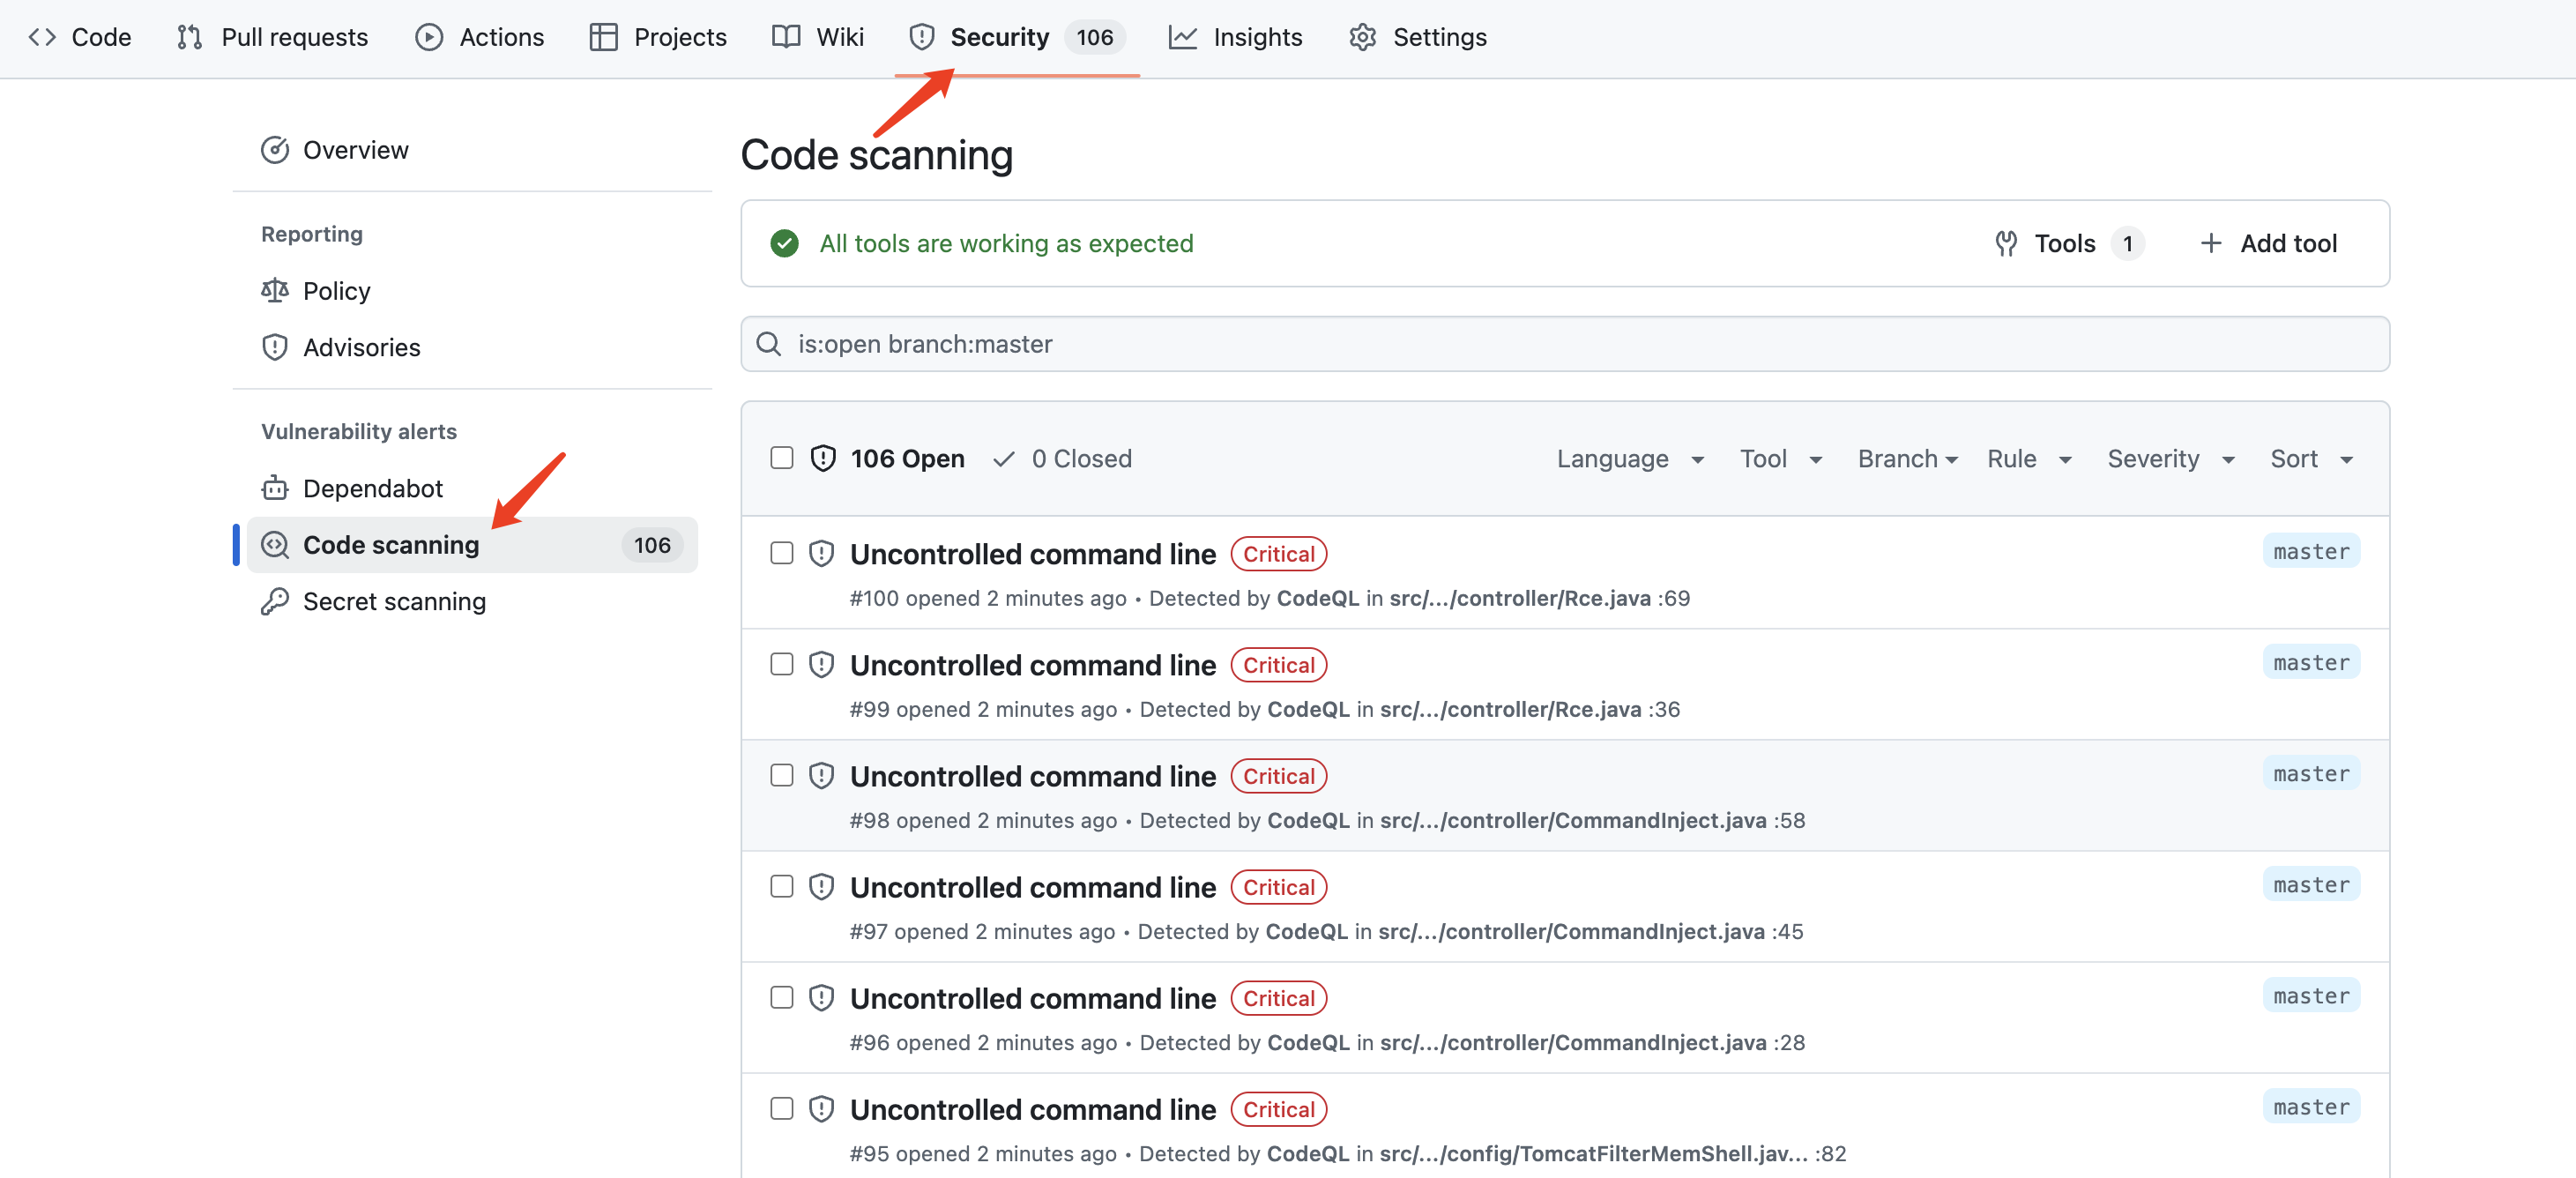Click the Advisories shield icon
Viewport: 2576px width, 1178px height.
pyautogui.click(x=274, y=347)
